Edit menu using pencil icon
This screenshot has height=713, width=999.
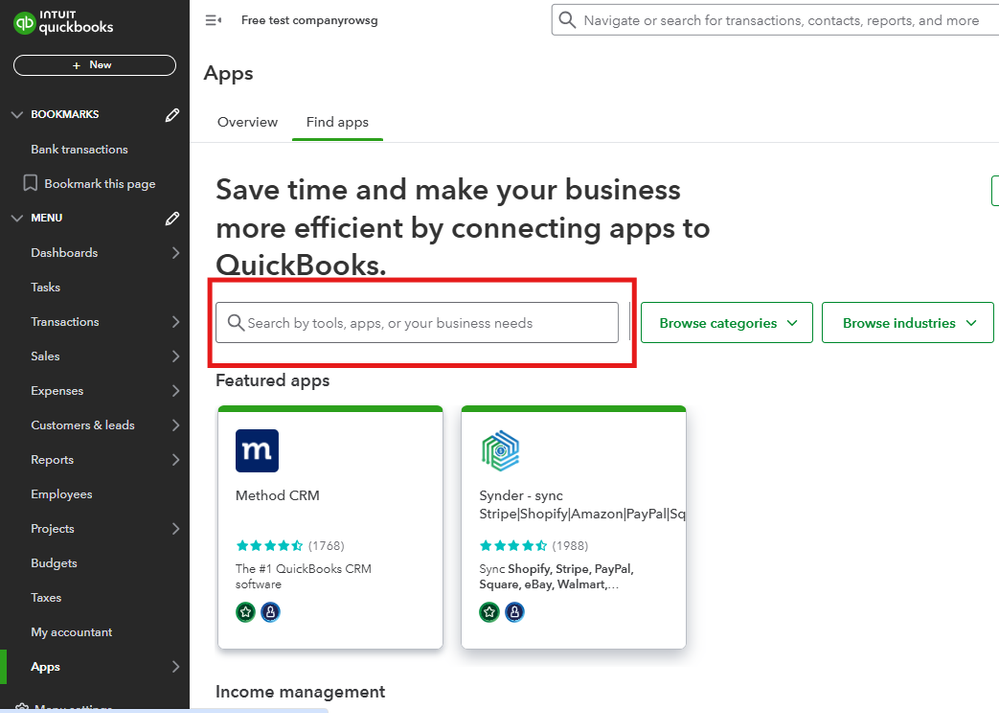[172, 219]
